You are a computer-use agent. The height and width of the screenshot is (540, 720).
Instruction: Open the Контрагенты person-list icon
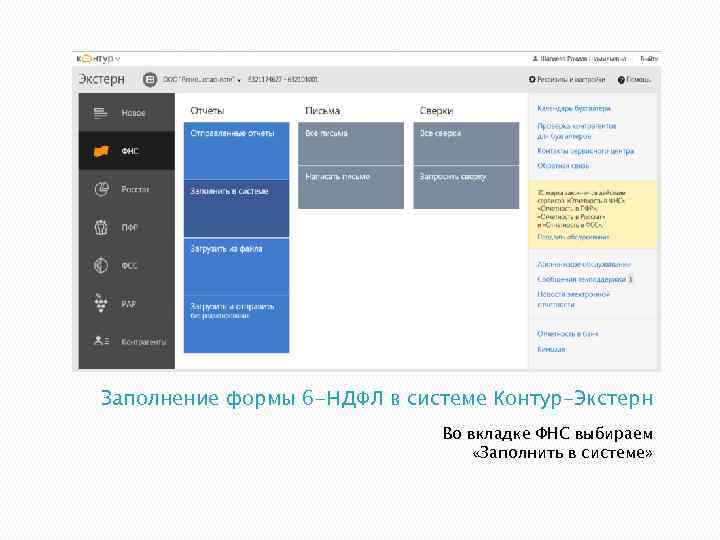(101, 341)
